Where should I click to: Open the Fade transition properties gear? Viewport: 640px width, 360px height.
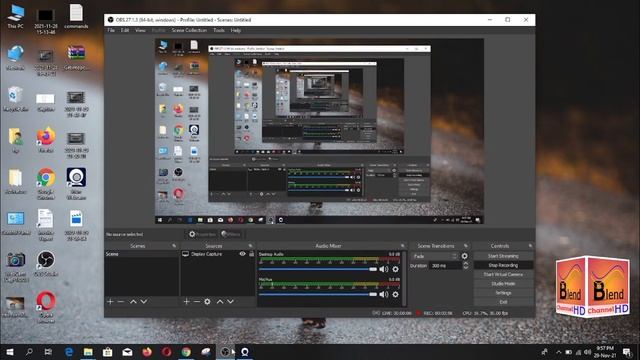pos(464,256)
